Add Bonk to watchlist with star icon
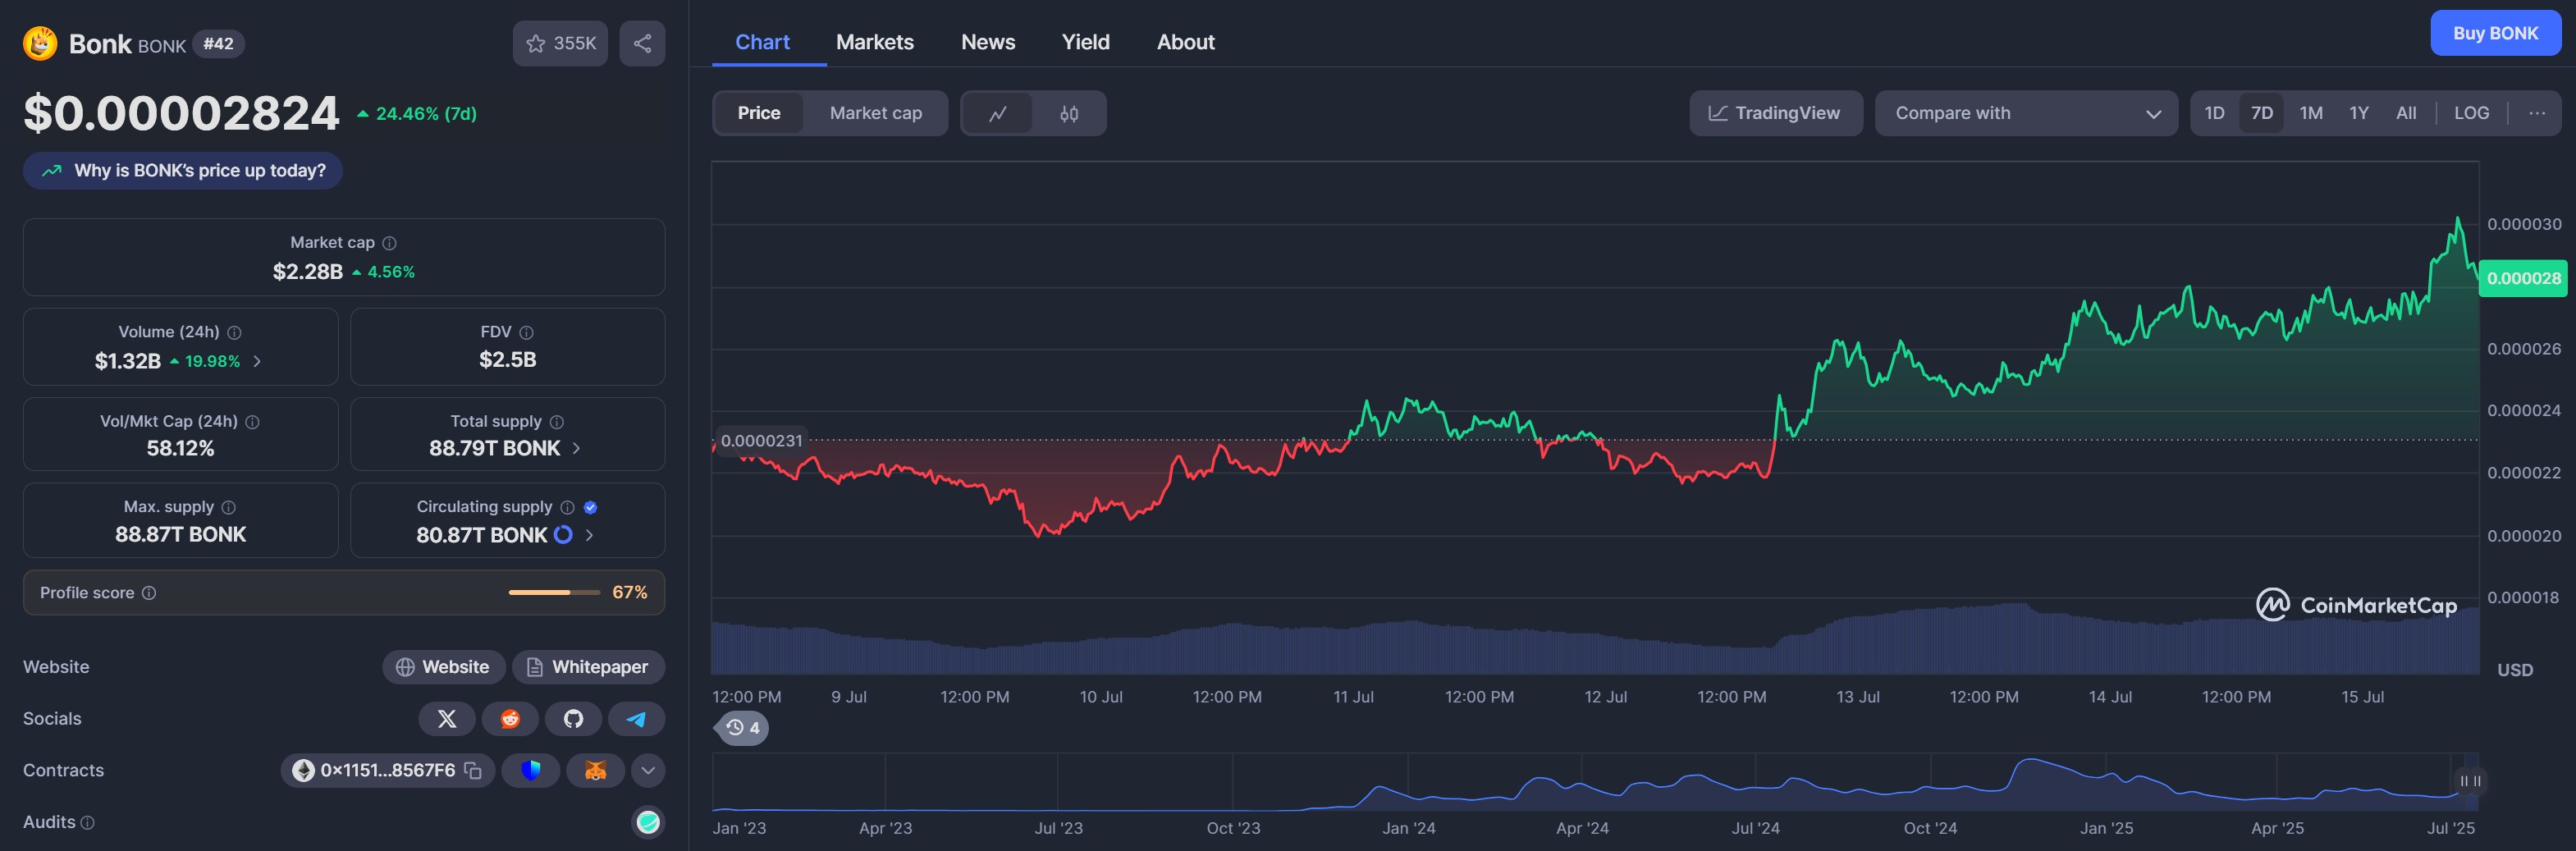This screenshot has height=851, width=2576. [x=560, y=43]
